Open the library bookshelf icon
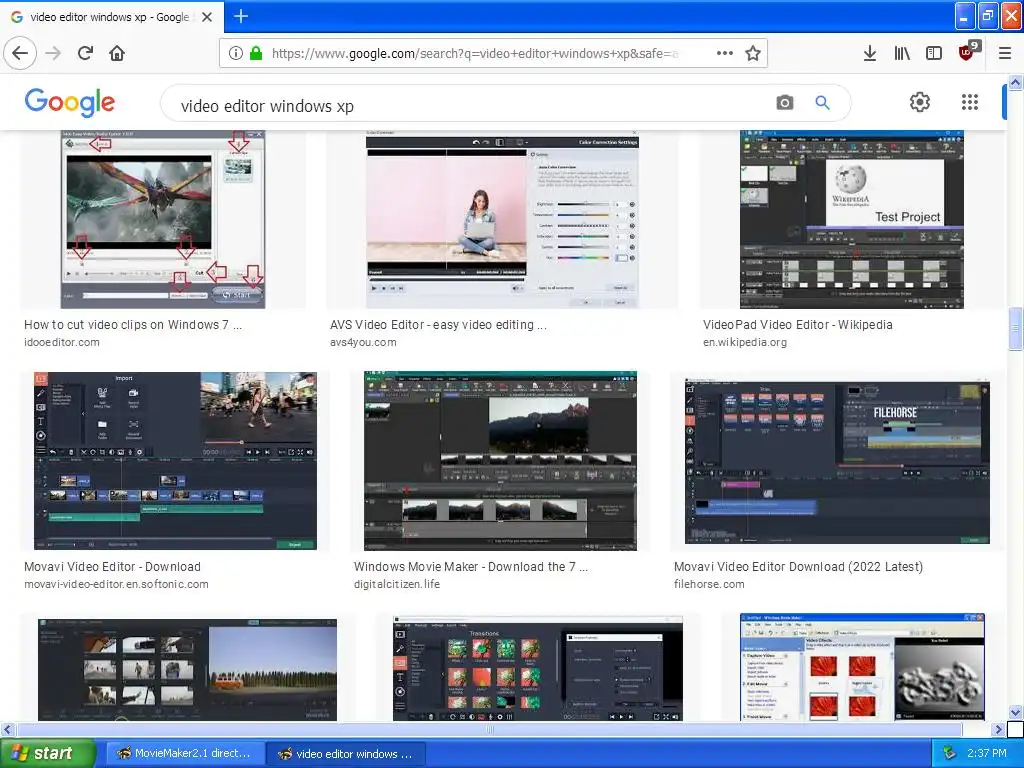 pos(902,54)
